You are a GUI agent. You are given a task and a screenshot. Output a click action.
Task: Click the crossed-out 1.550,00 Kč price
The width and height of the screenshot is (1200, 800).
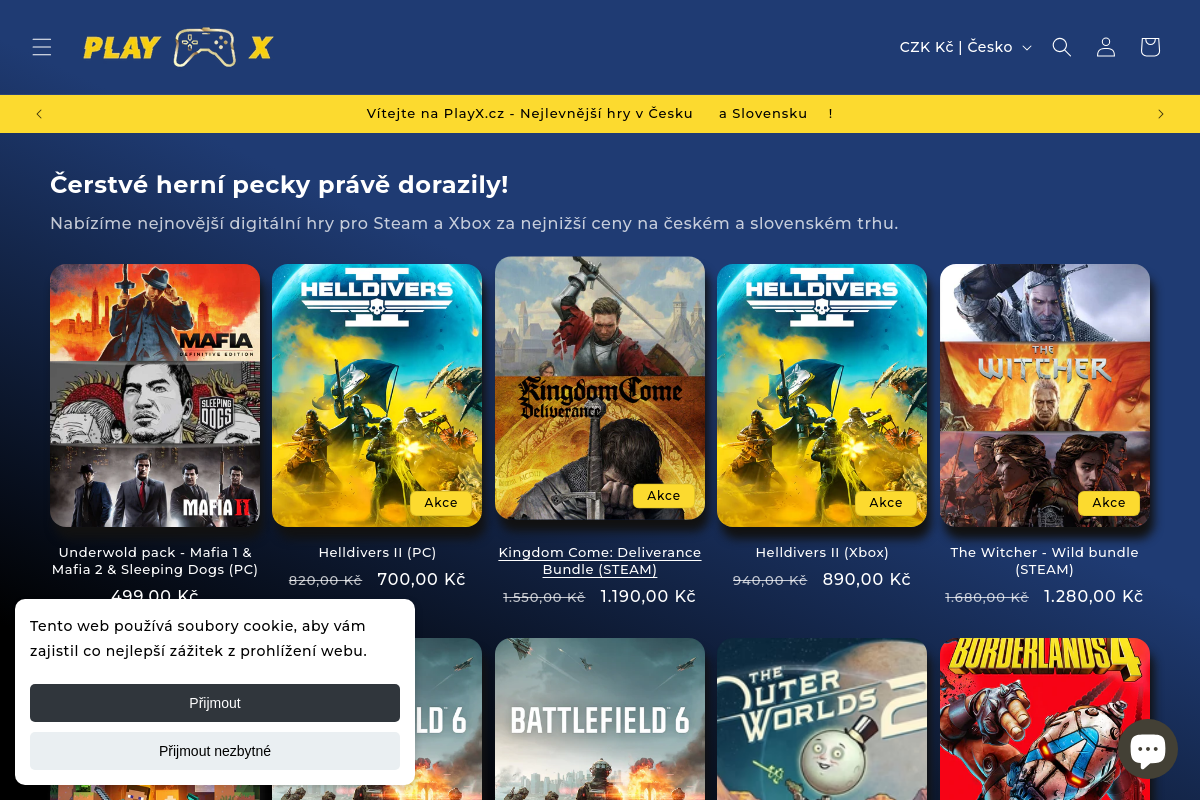544,597
